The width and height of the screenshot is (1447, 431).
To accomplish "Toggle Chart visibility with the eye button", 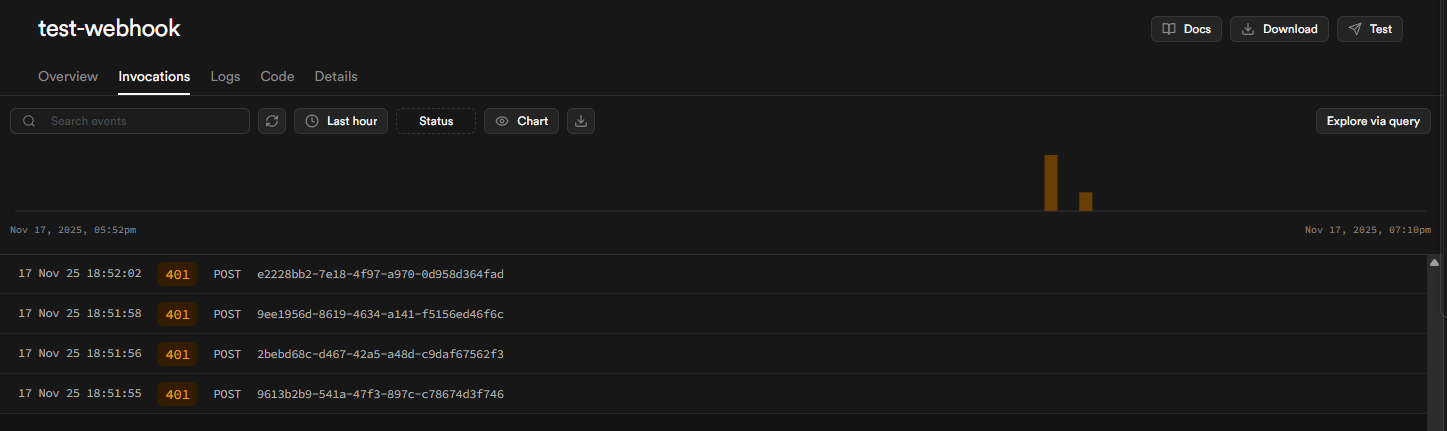I will click(x=521, y=121).
